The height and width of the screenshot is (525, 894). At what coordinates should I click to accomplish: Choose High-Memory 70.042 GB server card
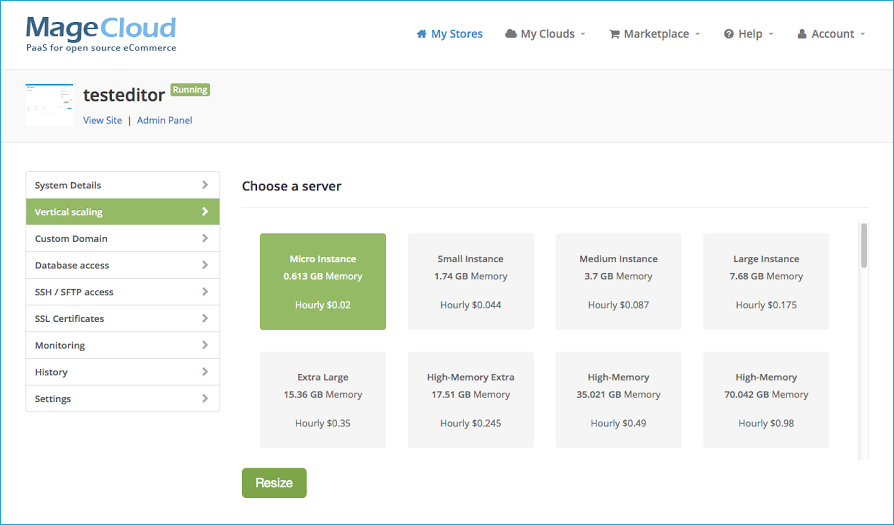coord(766,400)
